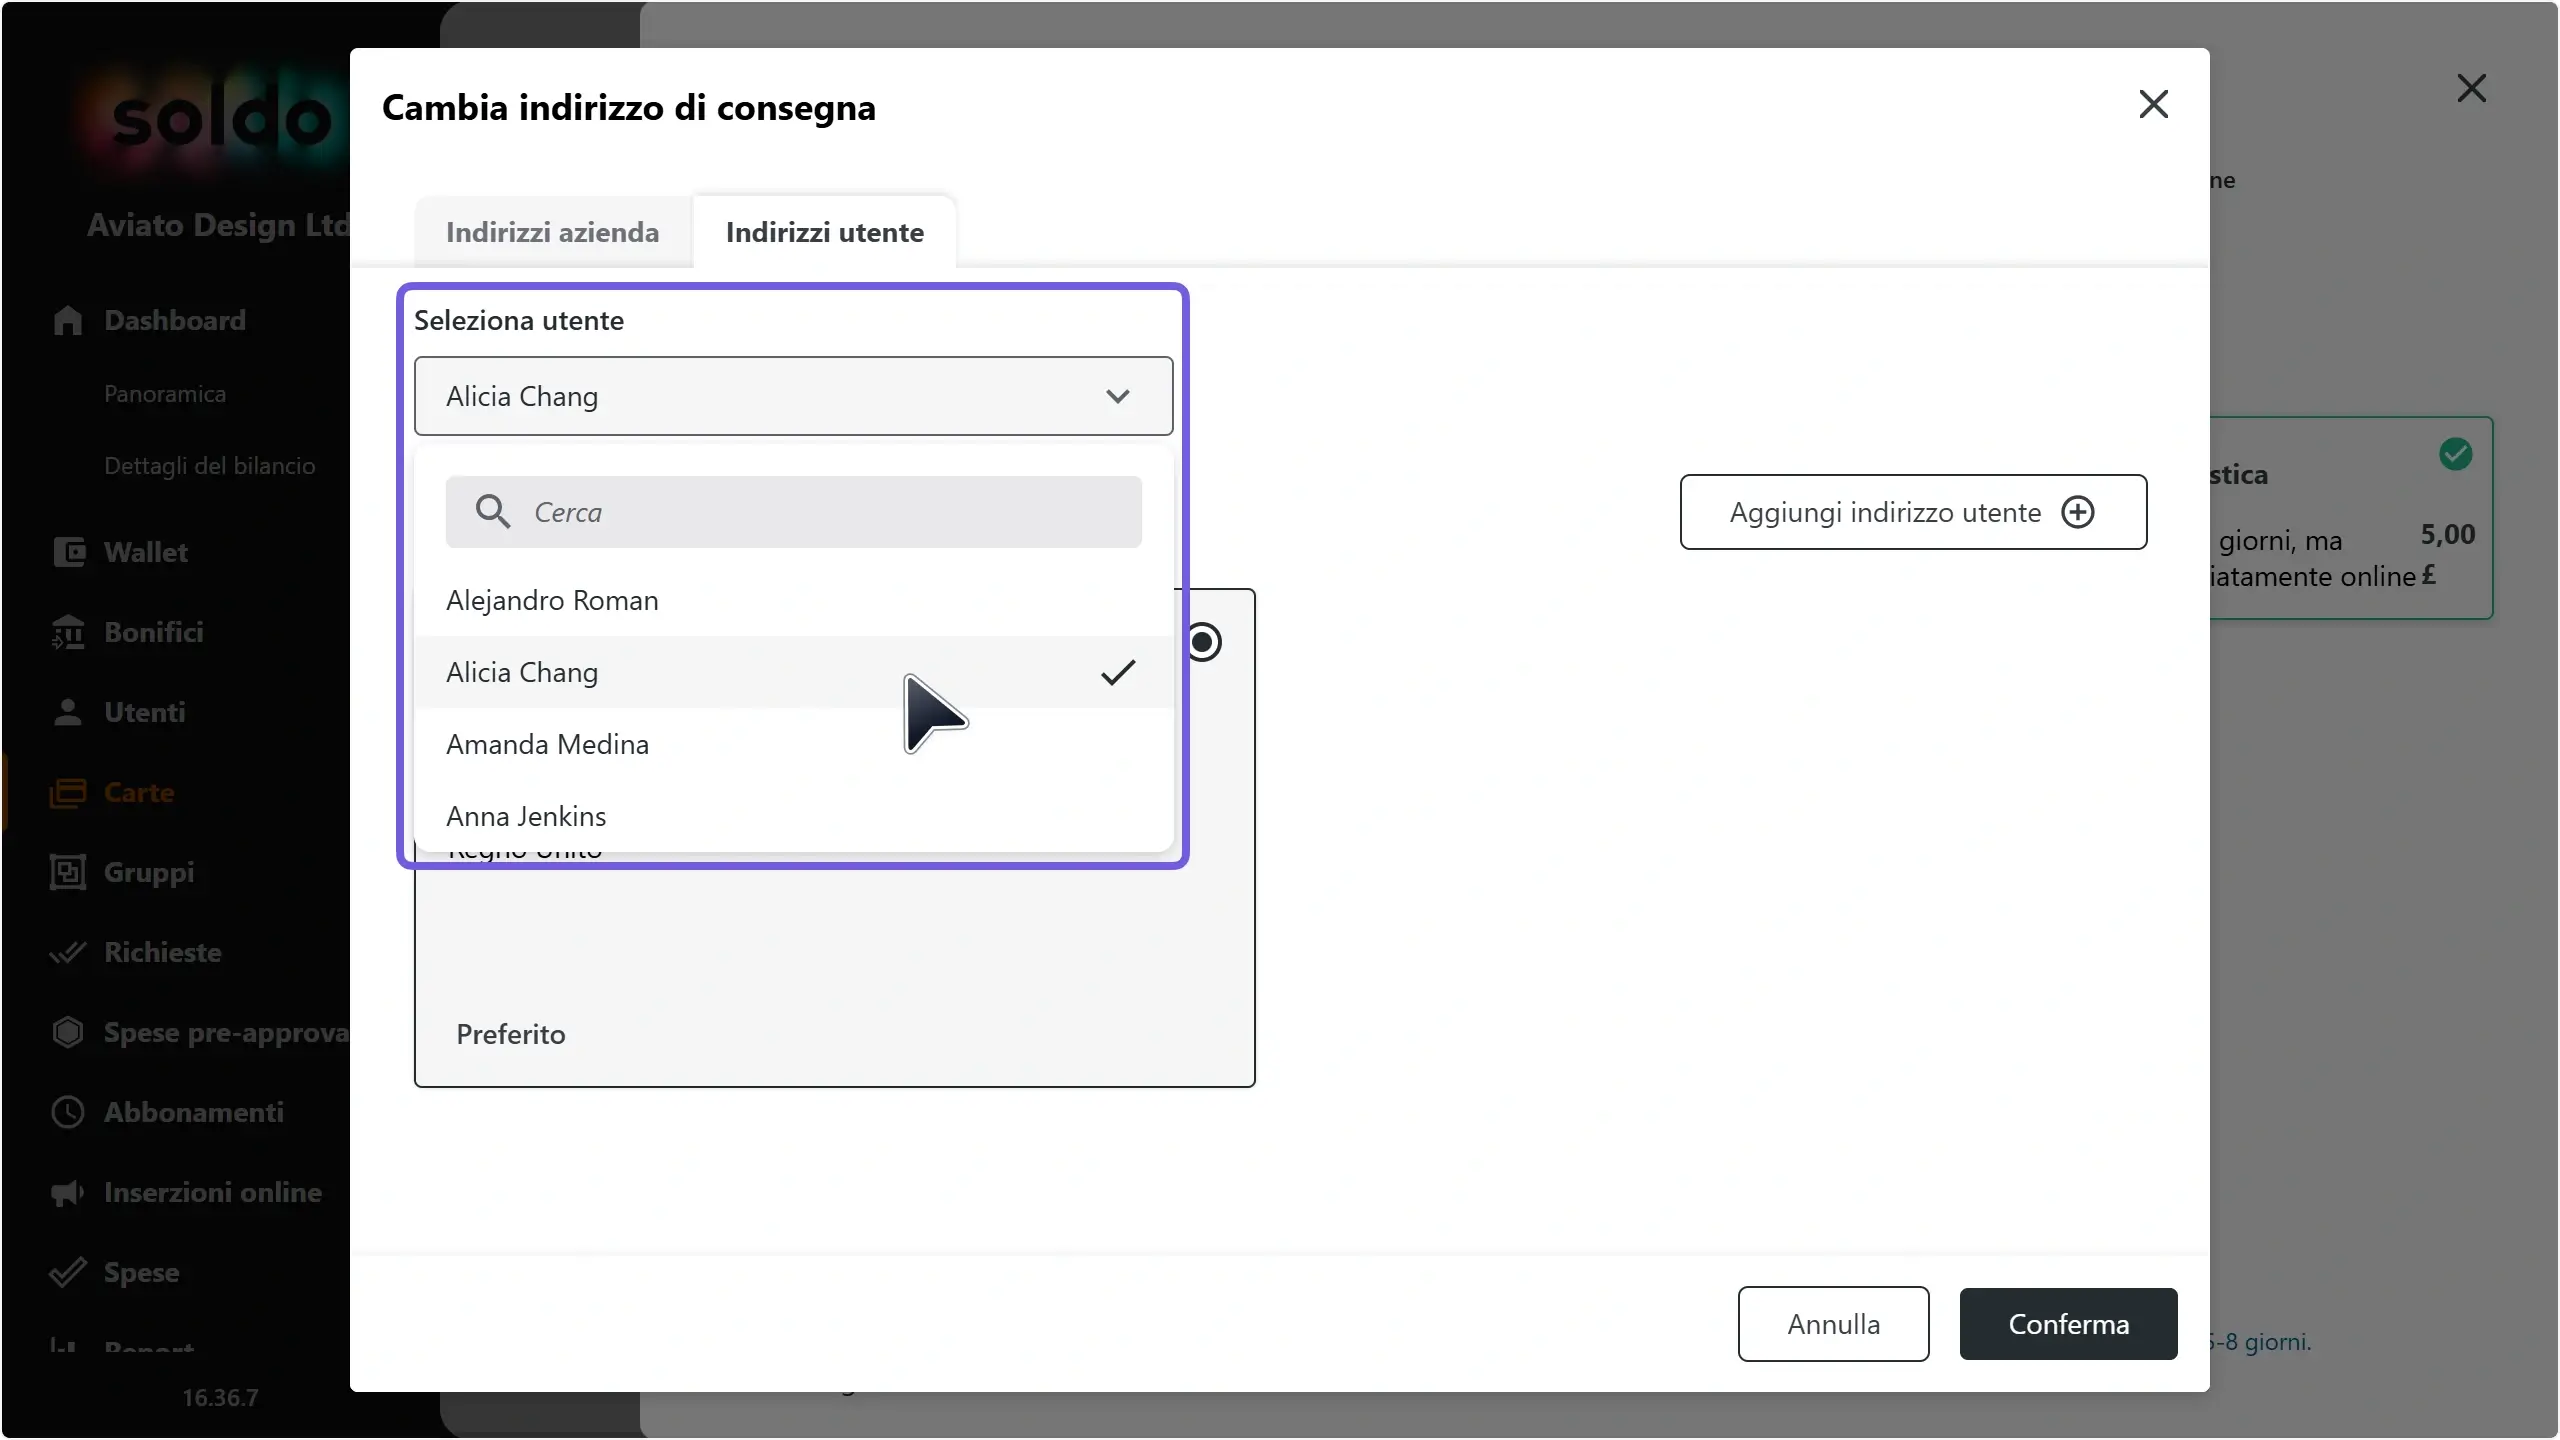The image size is (2560, 1440).
Task: Click the Gruppi icon in sidebar
Action: pyautogui.click(x=68, y=872)
